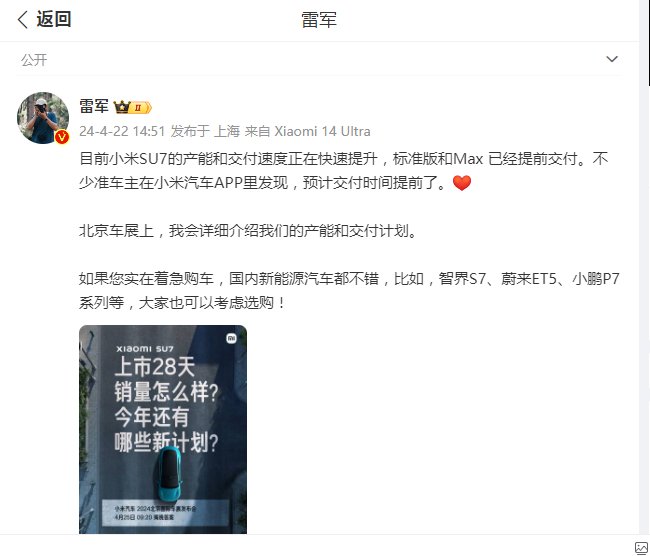Screen dimensions: 650x556
Task: Select the 24-4-22 14:51 post timestamp
Action: 122,131
